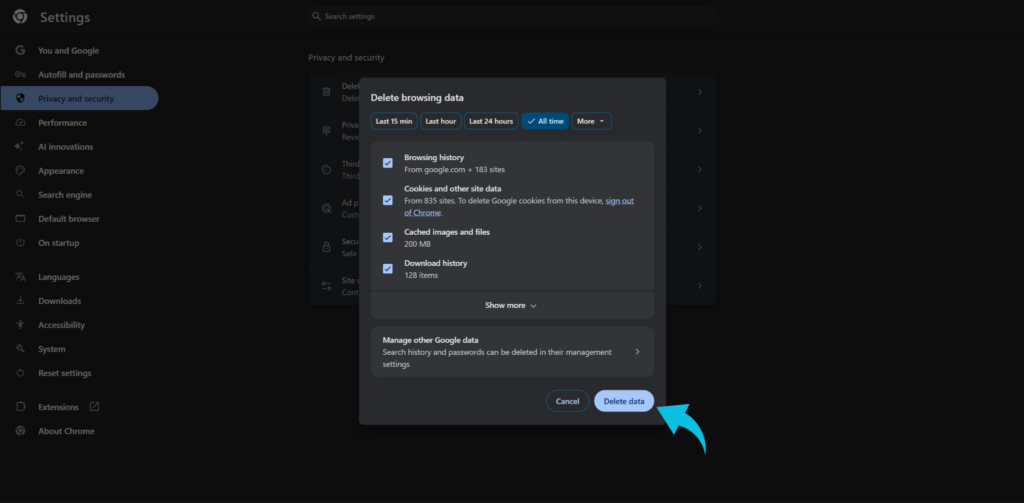Click the Accessibility figure icon
The height and width of the screenshot is (503, 1024).
(x=20, y=325)
